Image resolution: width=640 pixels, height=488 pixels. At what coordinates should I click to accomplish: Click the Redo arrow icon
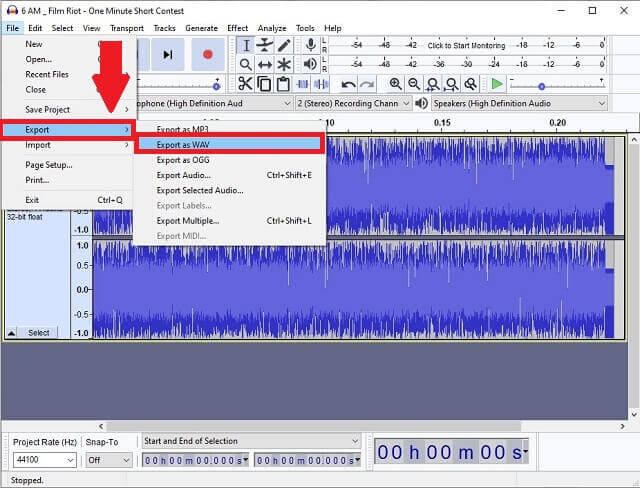point(367,84)
